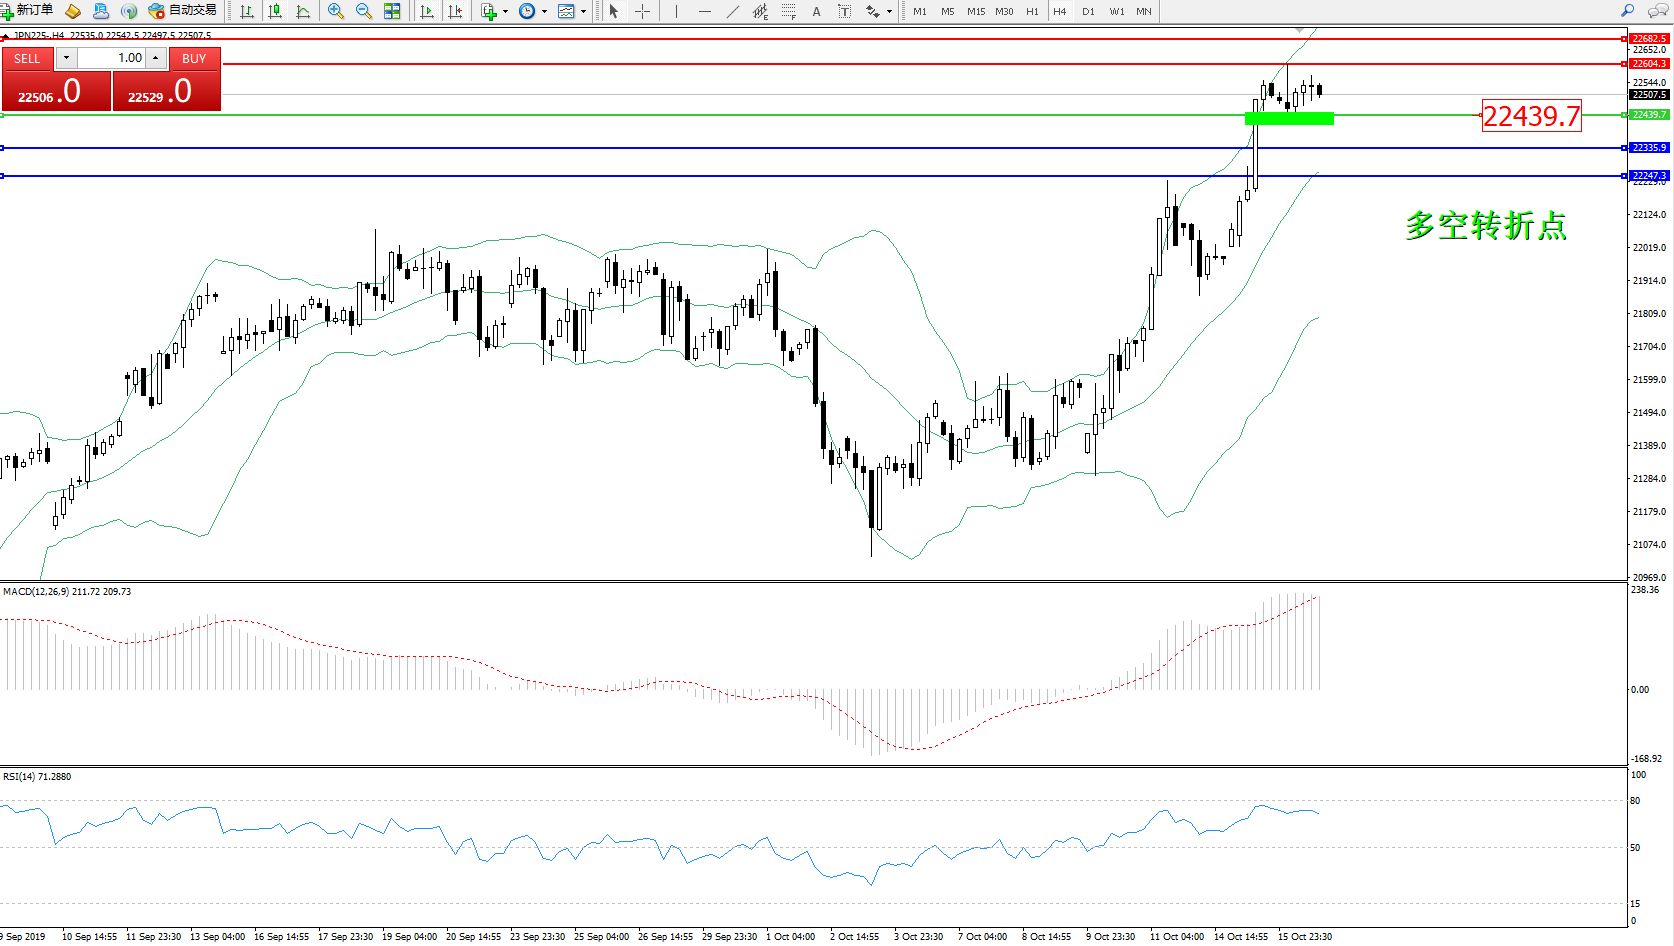Screen dimensions: 1674x946
Task: Toggle bar chart display mode
Action: 247,11
